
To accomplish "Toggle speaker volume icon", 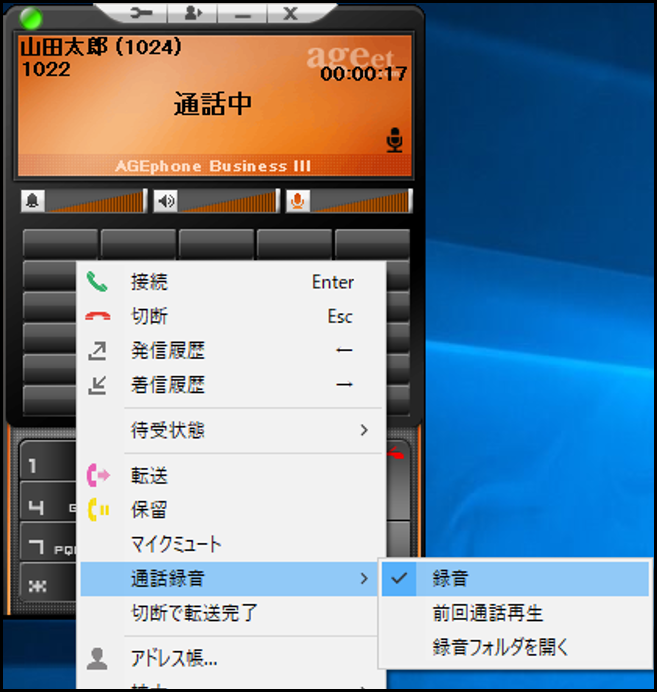I will point(166,201).
